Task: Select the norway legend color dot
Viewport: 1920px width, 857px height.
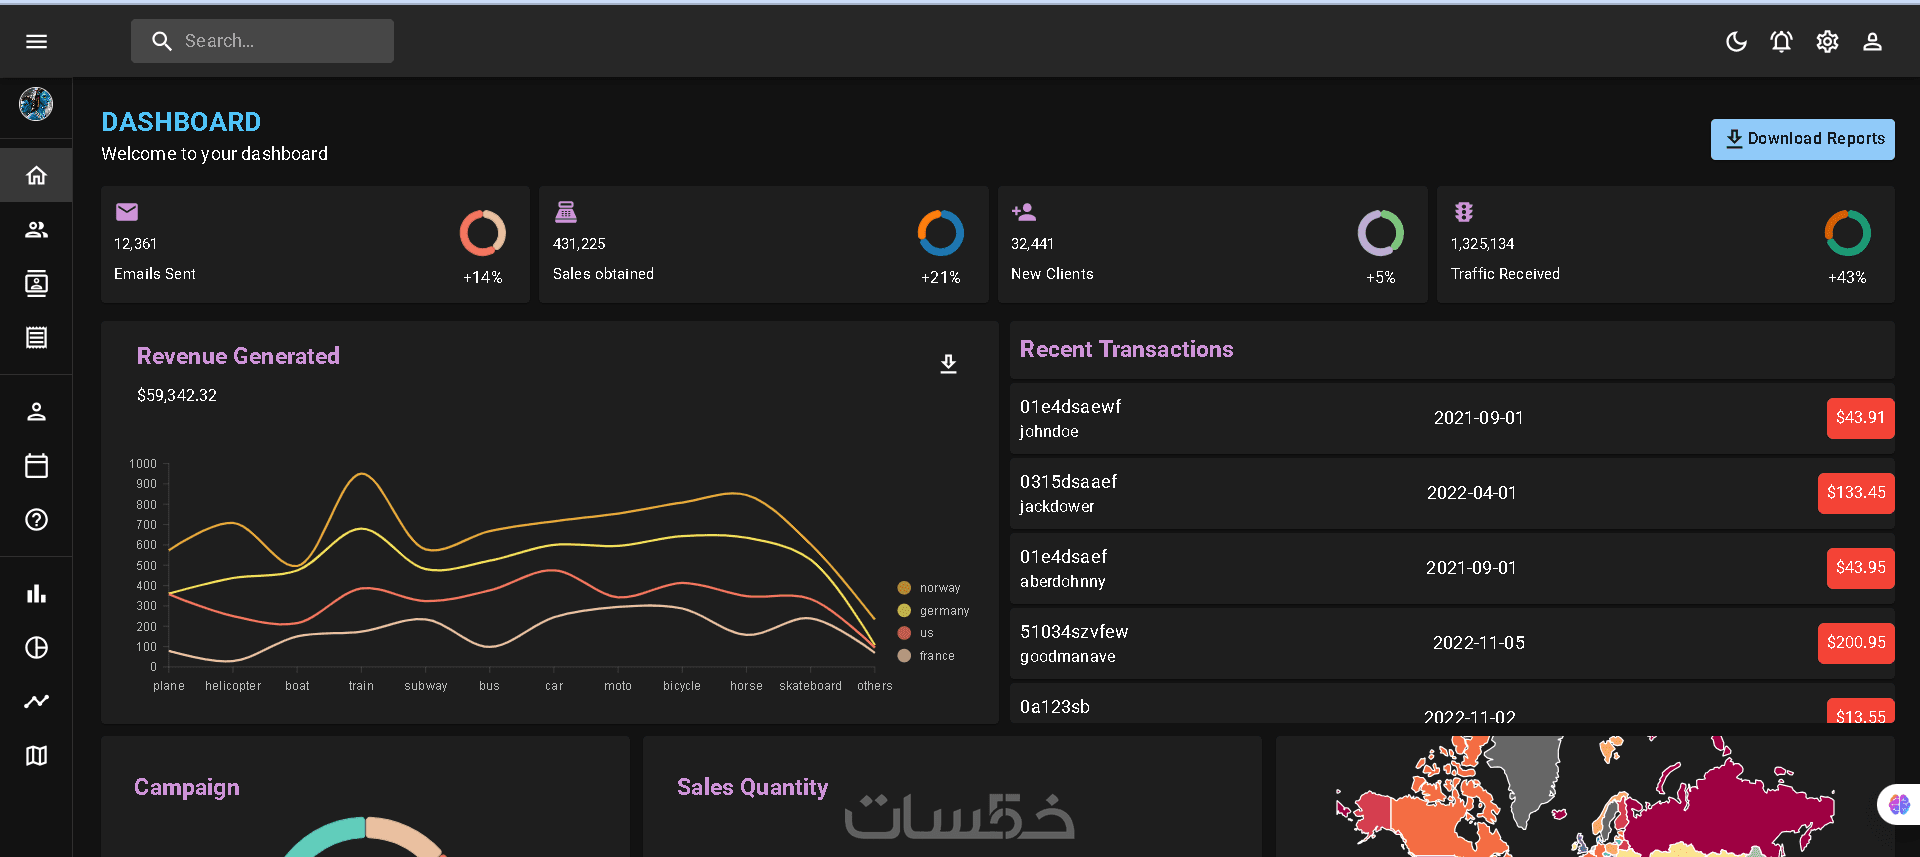Action: point(904,588)
